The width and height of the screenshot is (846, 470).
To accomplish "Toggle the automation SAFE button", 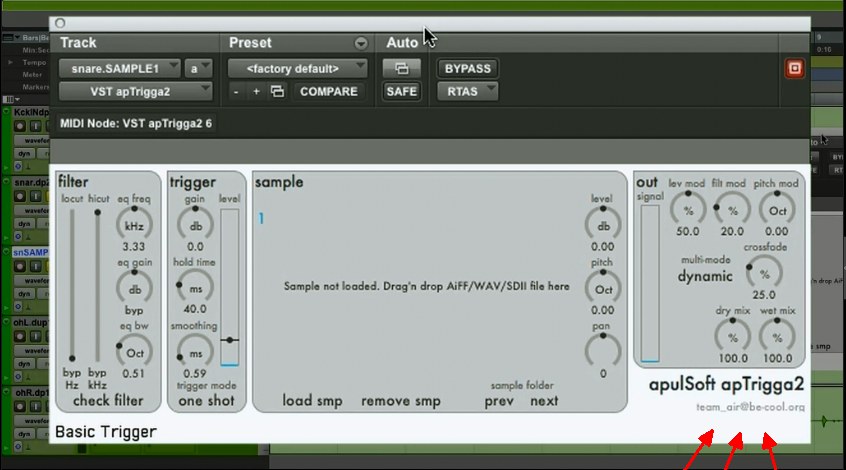I will click(x=401, y=91).
